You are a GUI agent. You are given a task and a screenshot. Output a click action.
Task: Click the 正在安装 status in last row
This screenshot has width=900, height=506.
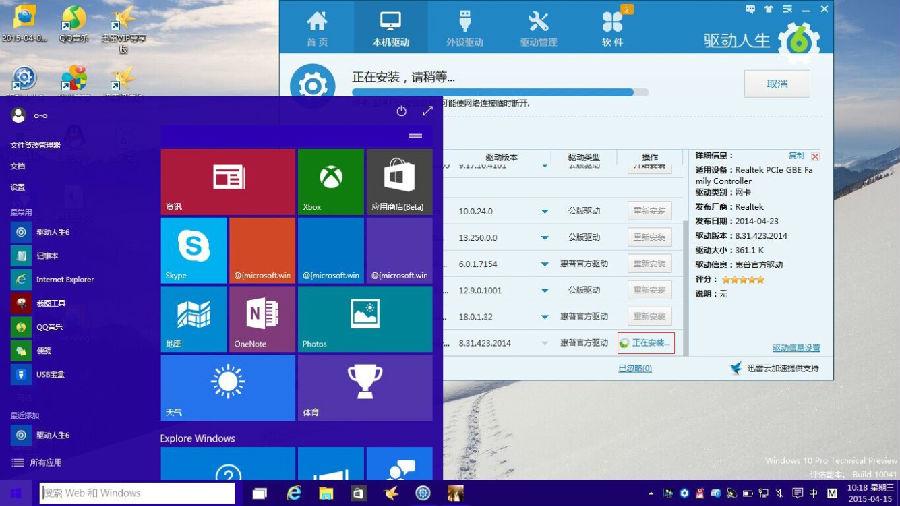point(646,343)
